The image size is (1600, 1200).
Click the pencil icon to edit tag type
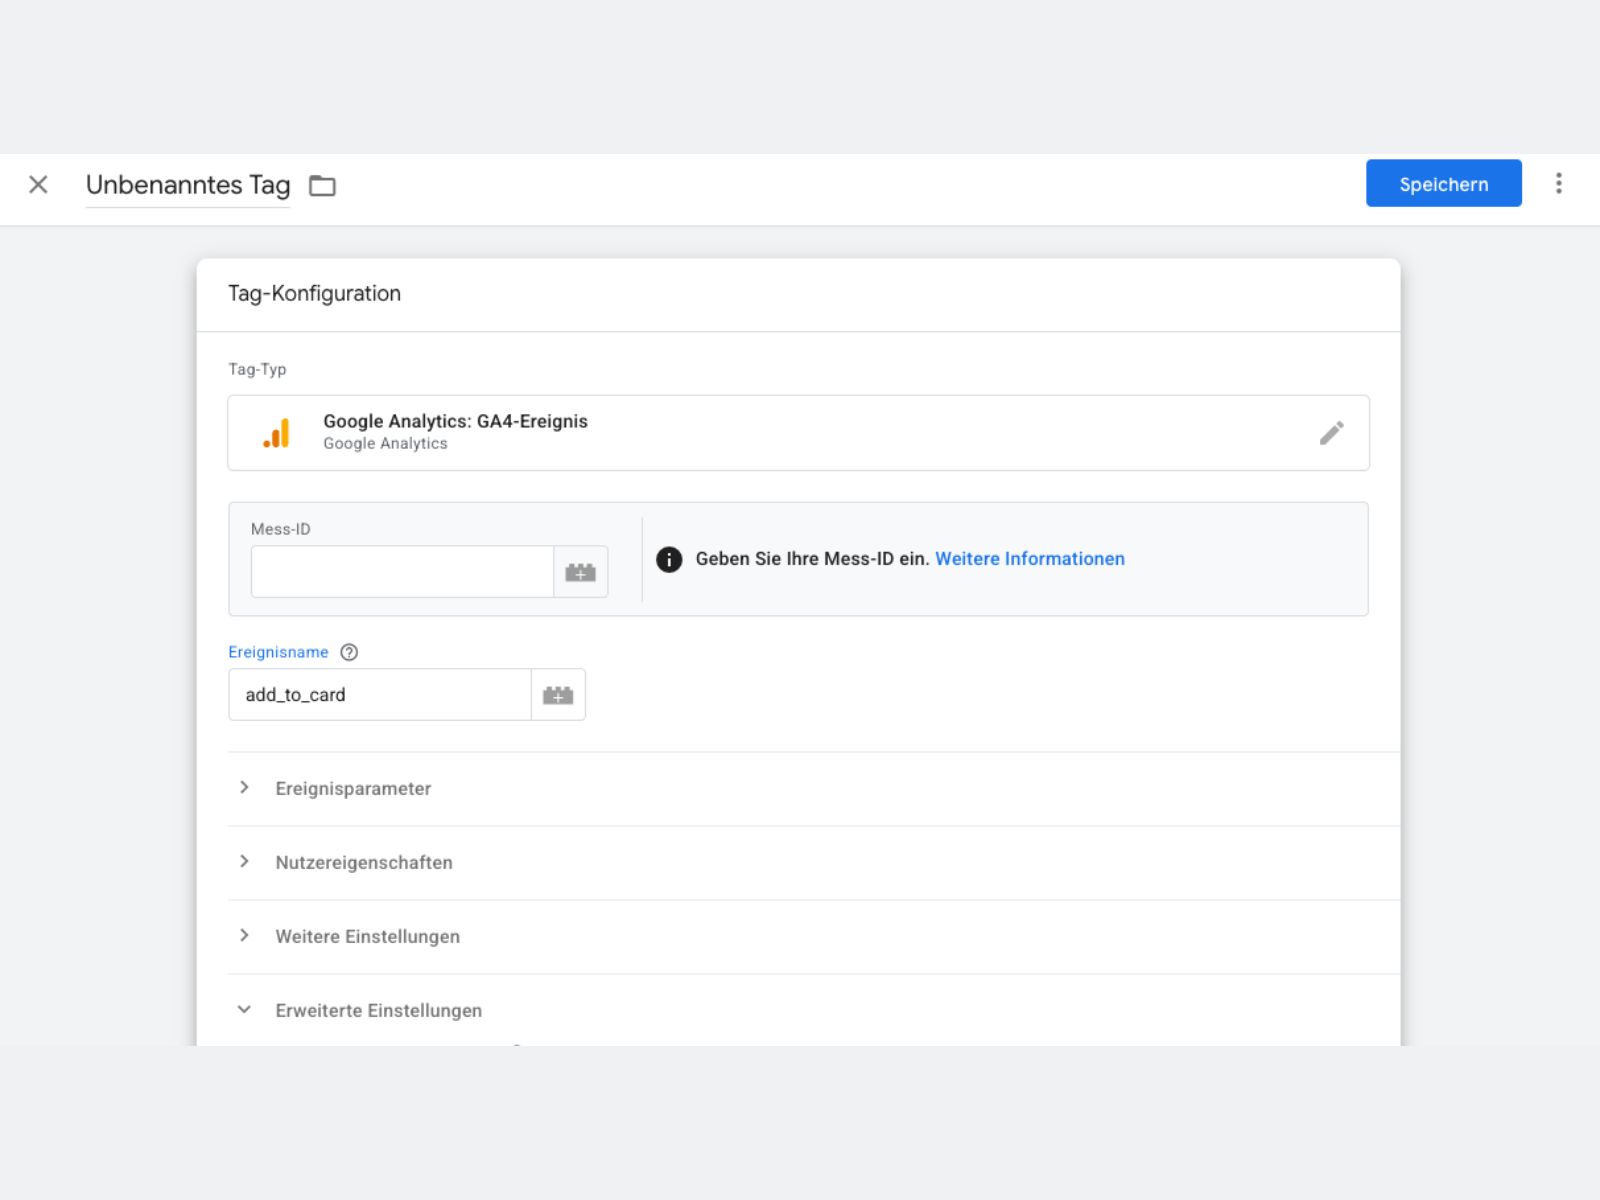[1331, 433]
